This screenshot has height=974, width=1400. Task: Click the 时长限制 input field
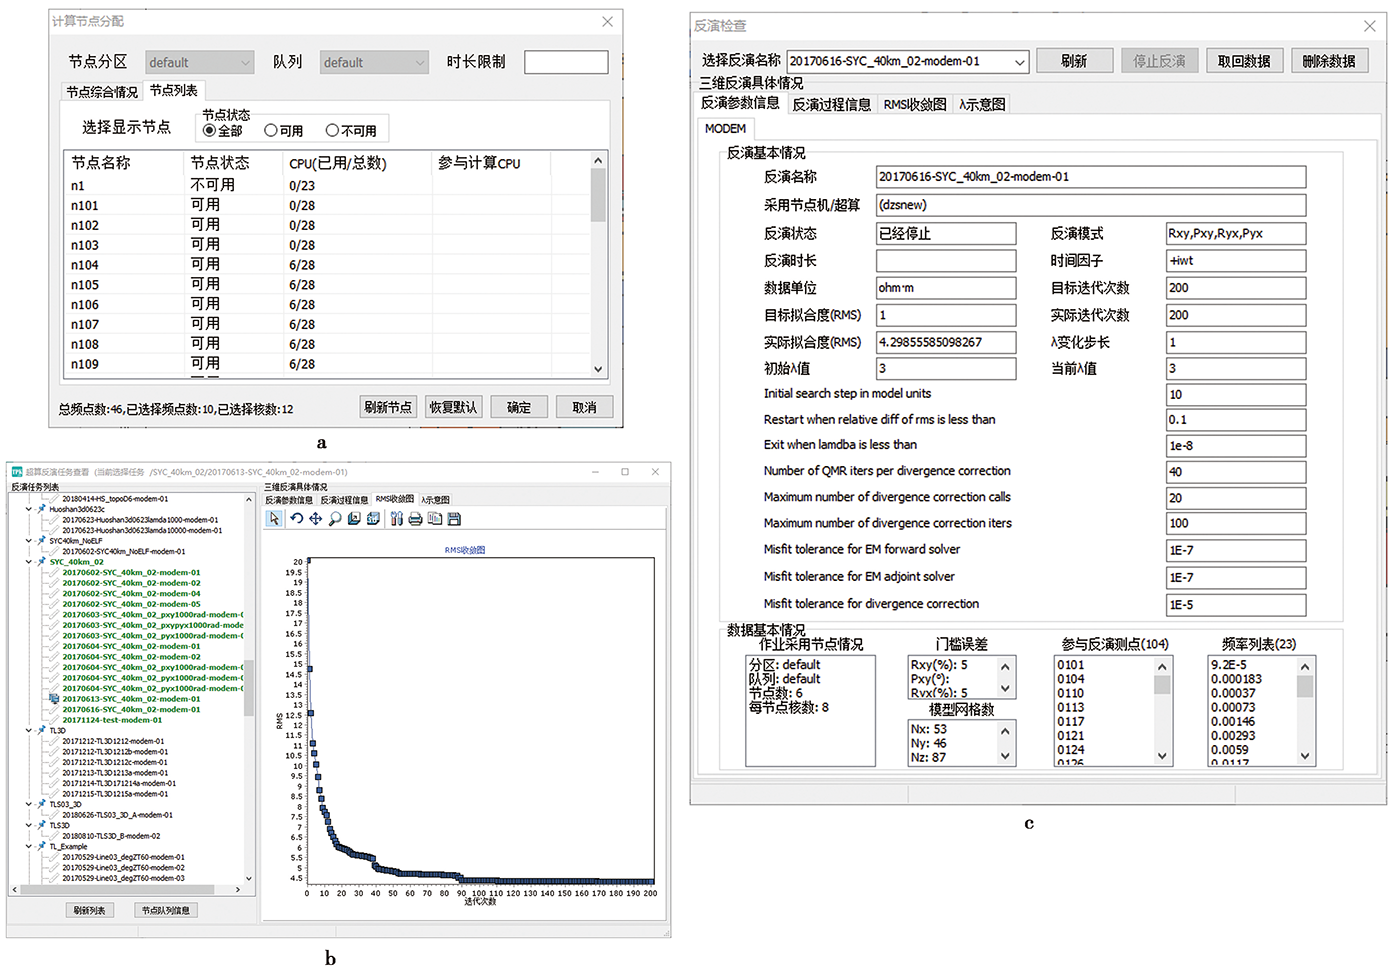pyautogui.click(x=566, y=62)
